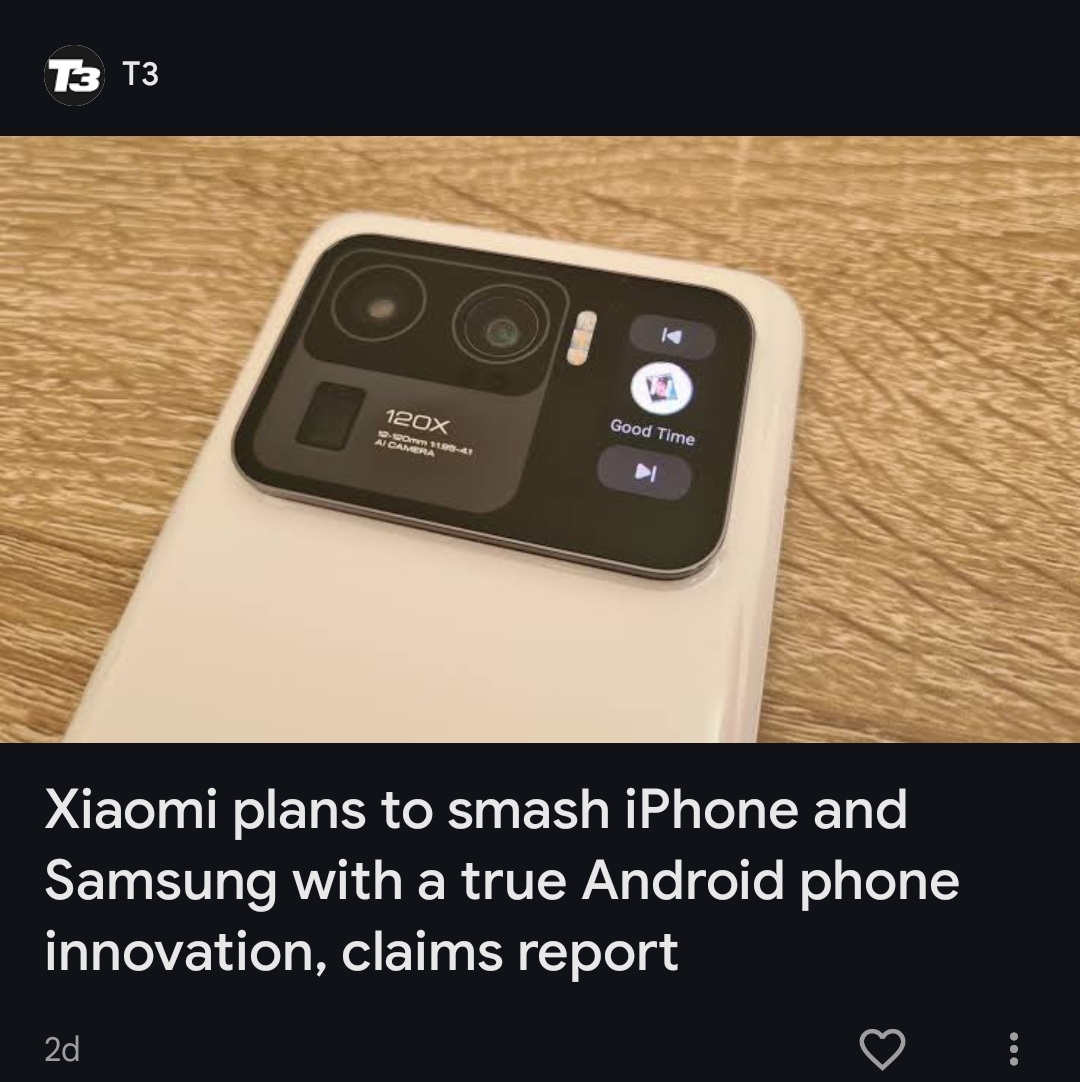Click the LED flash strip on camera
The width and height of the screenshot is (1080, 1082).
click(x=582, y=337)
